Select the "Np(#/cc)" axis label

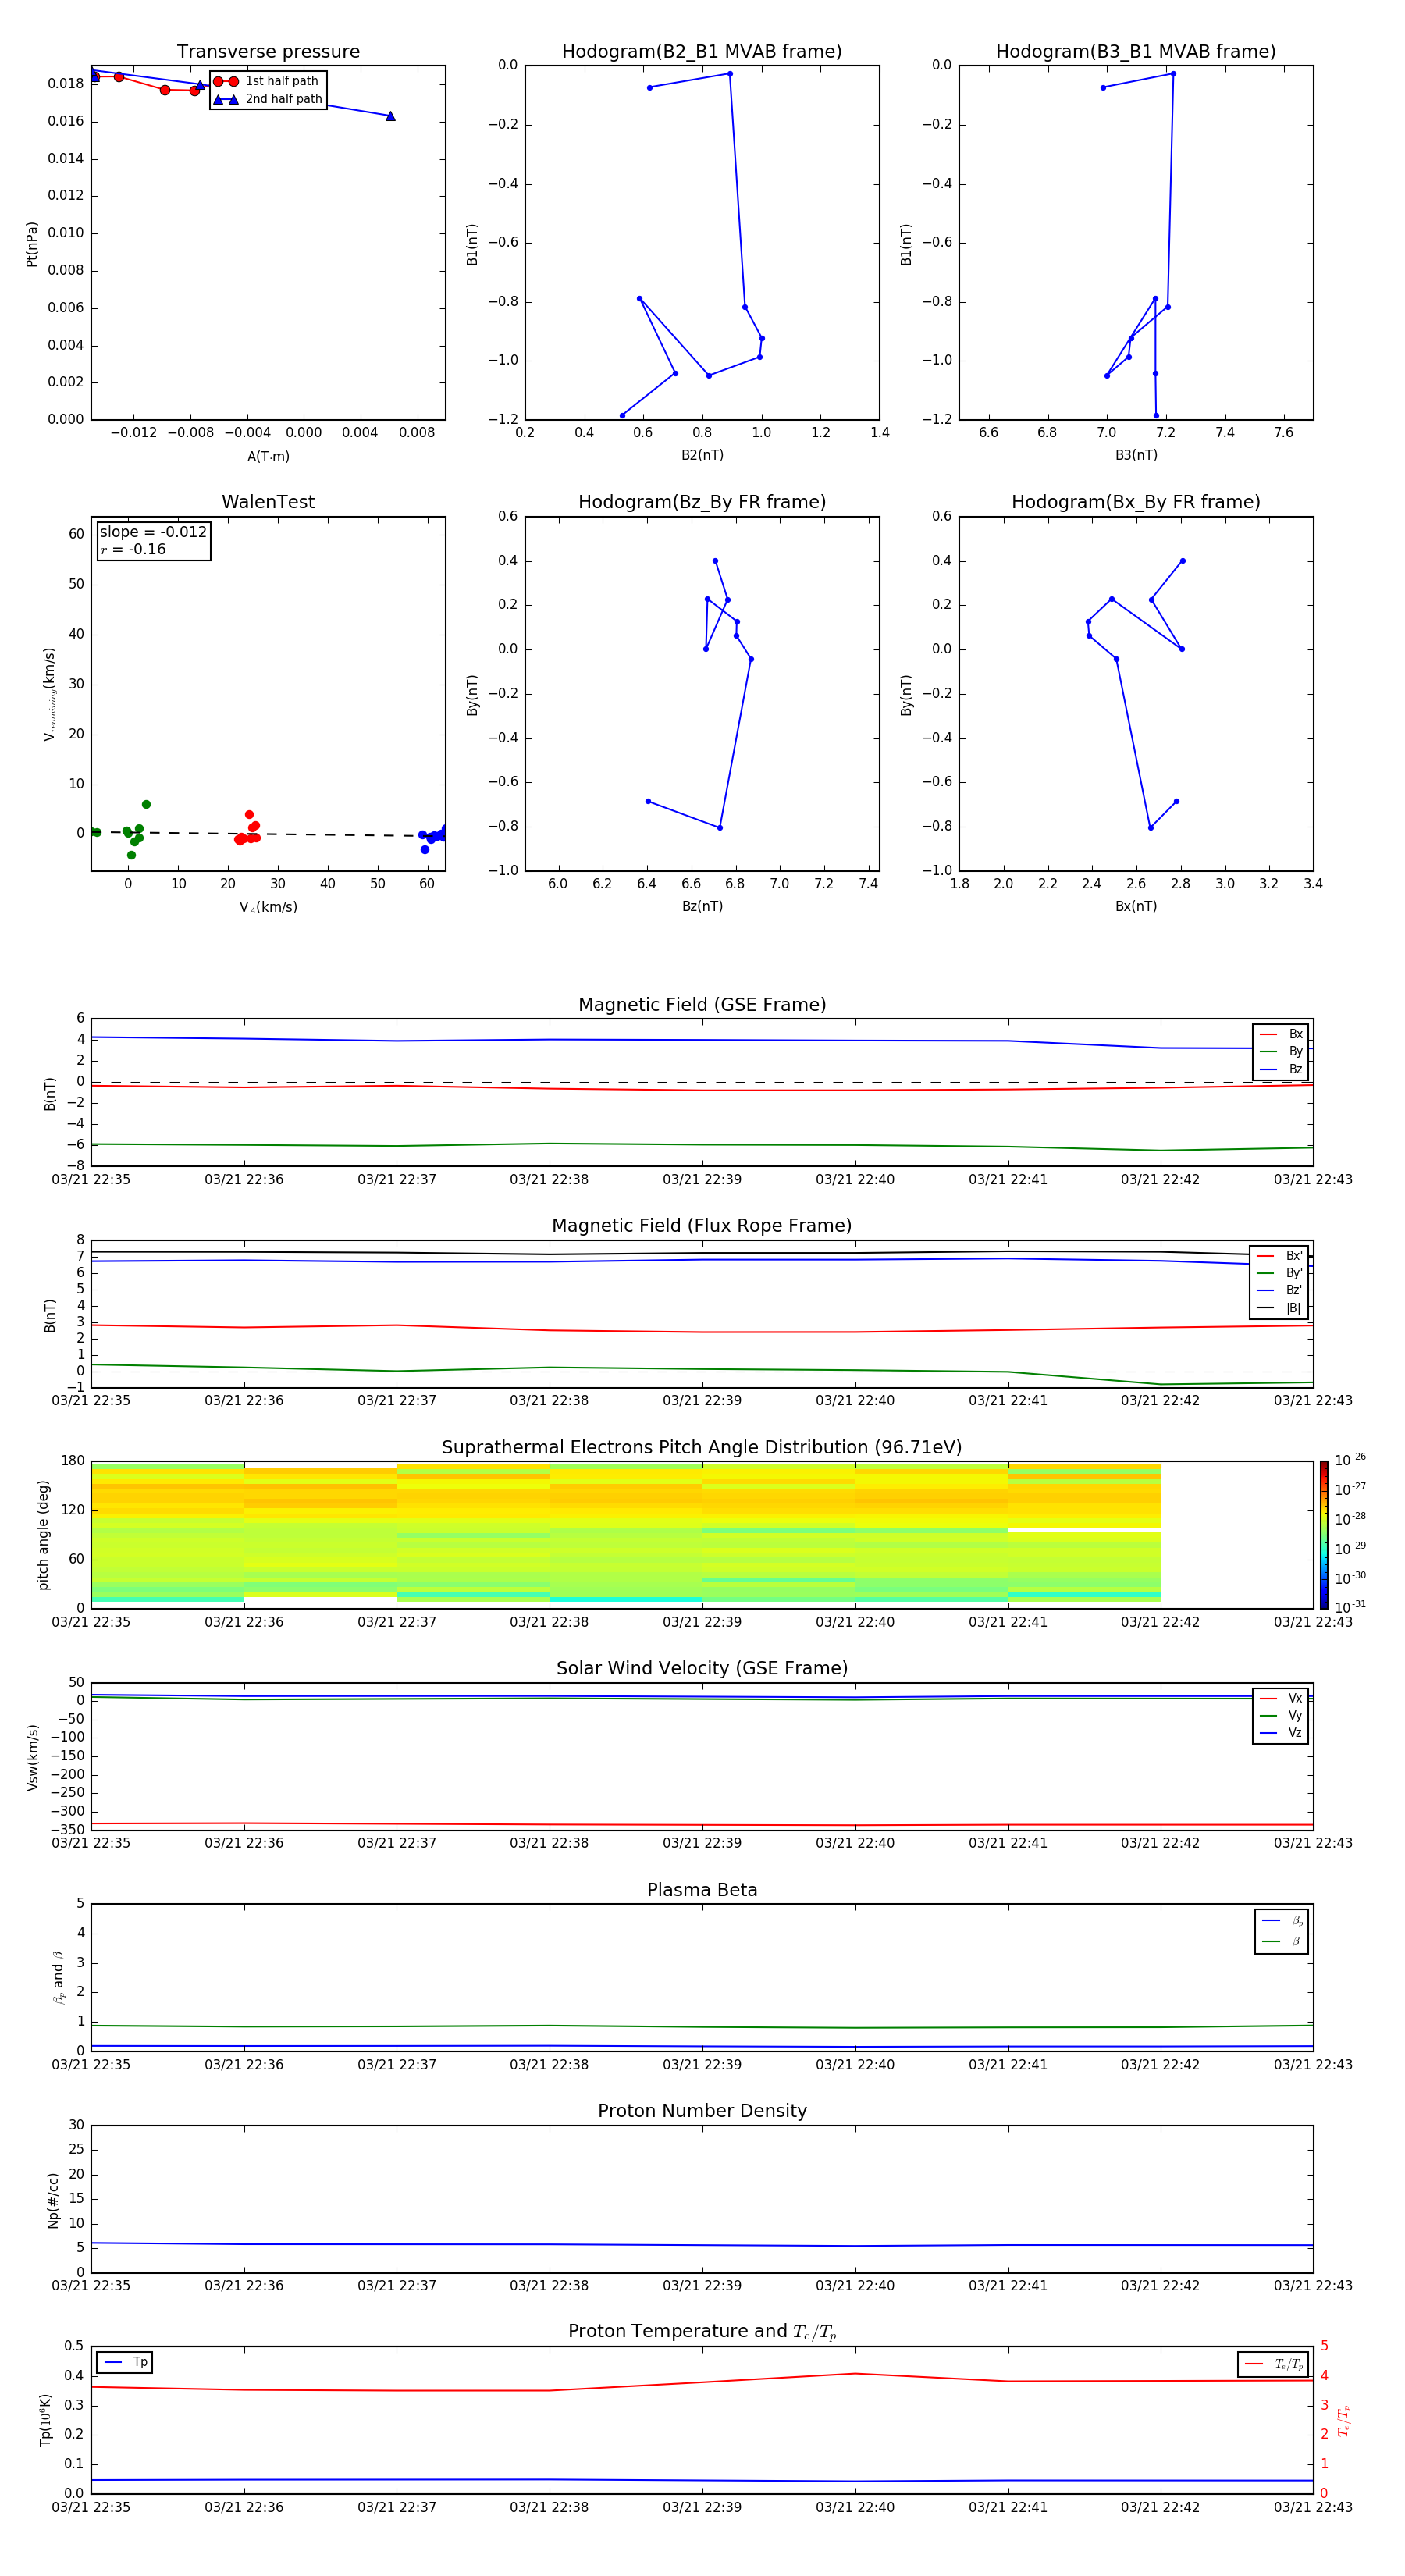53,2200
